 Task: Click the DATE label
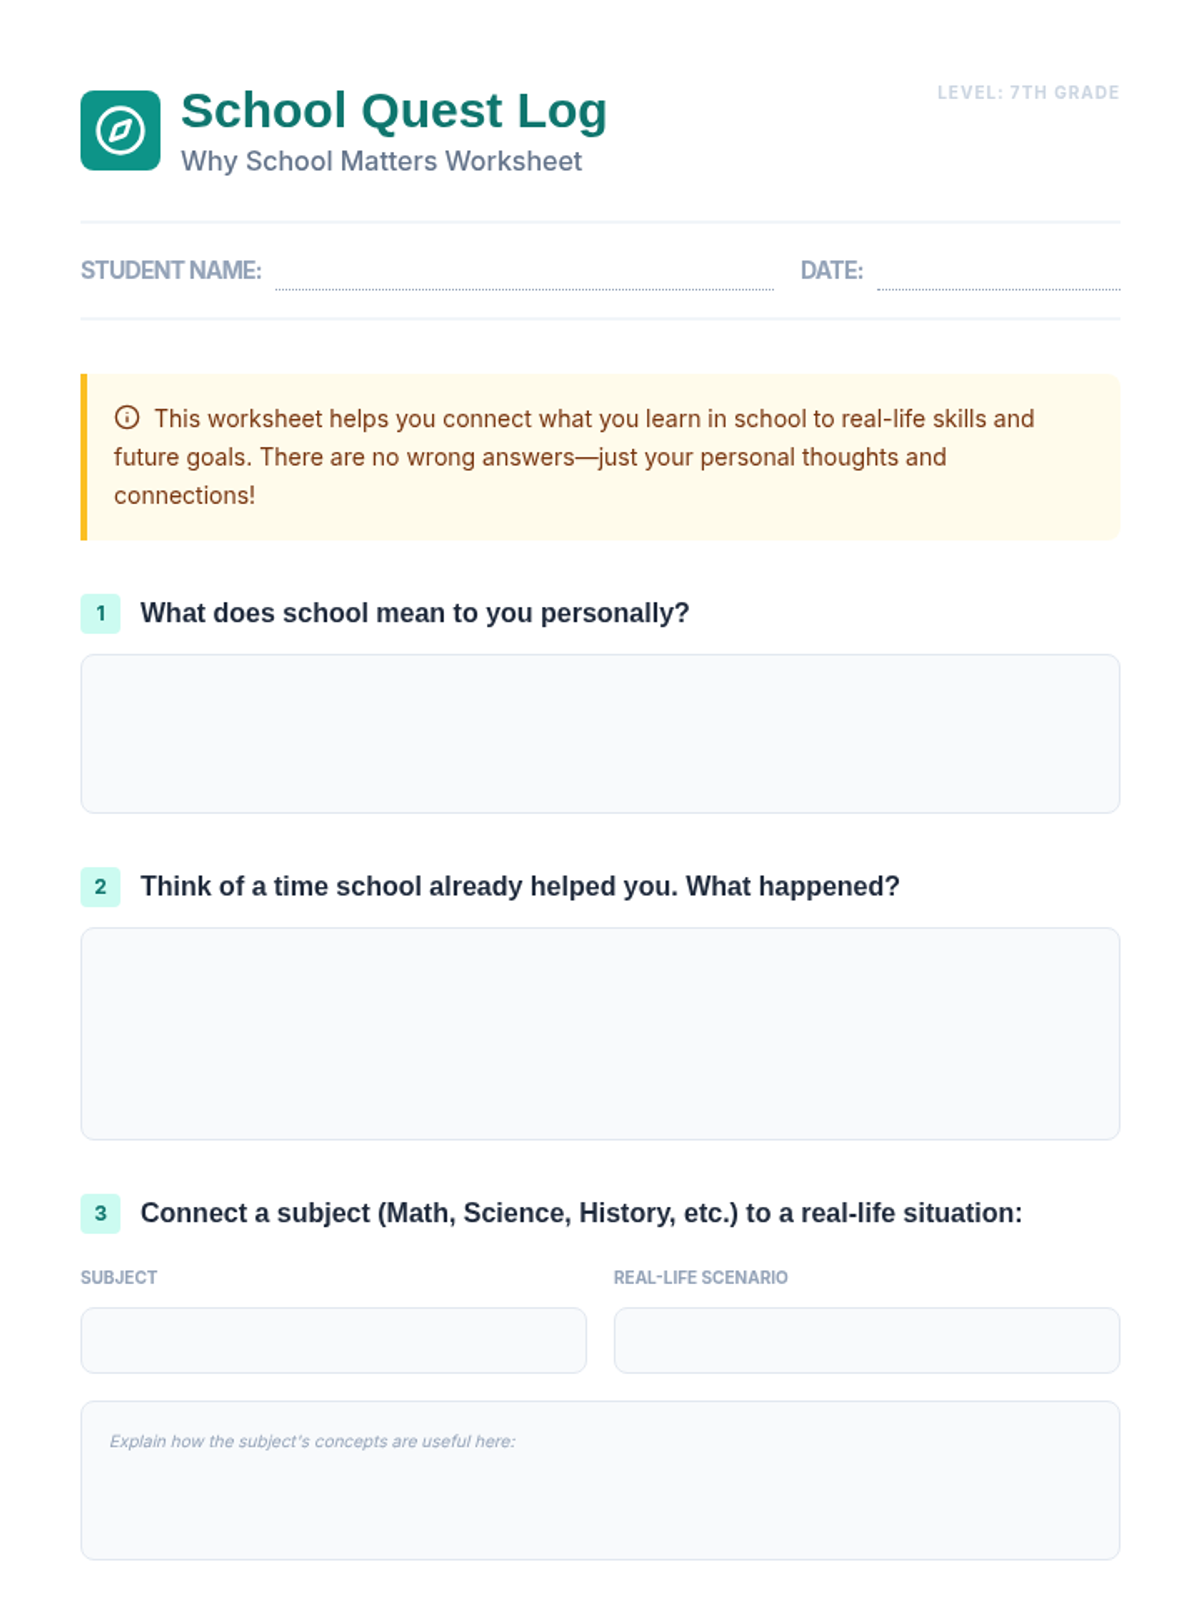pyautogui.click(x=831, y=270)
